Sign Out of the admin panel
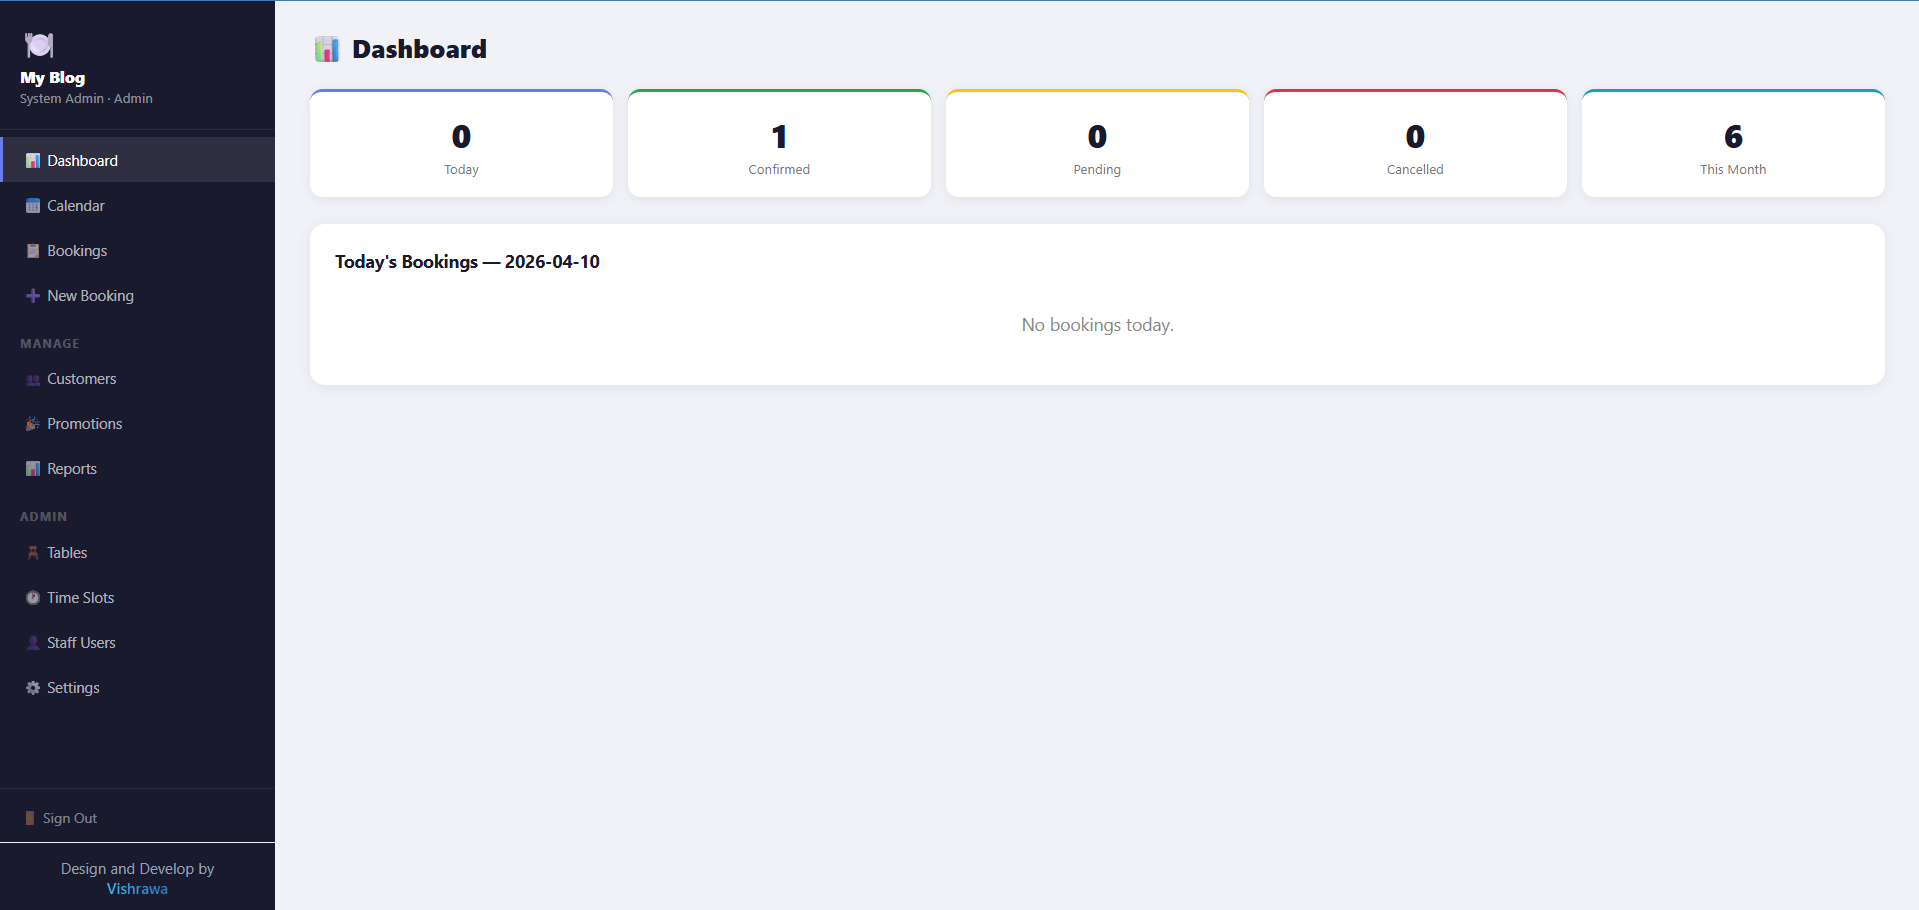 click(x=69, y=818)
